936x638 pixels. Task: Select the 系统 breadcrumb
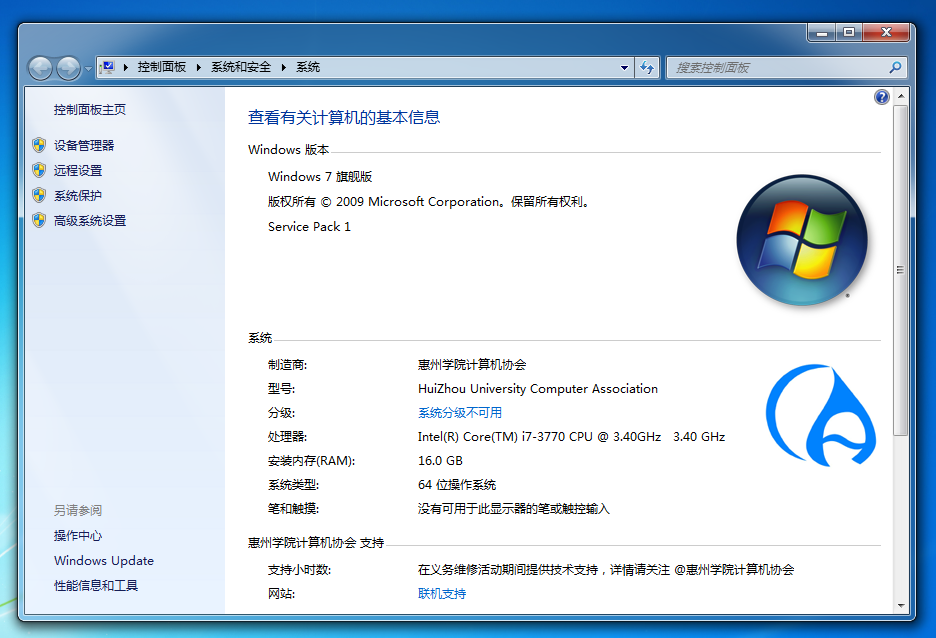[x=308, y=67]
